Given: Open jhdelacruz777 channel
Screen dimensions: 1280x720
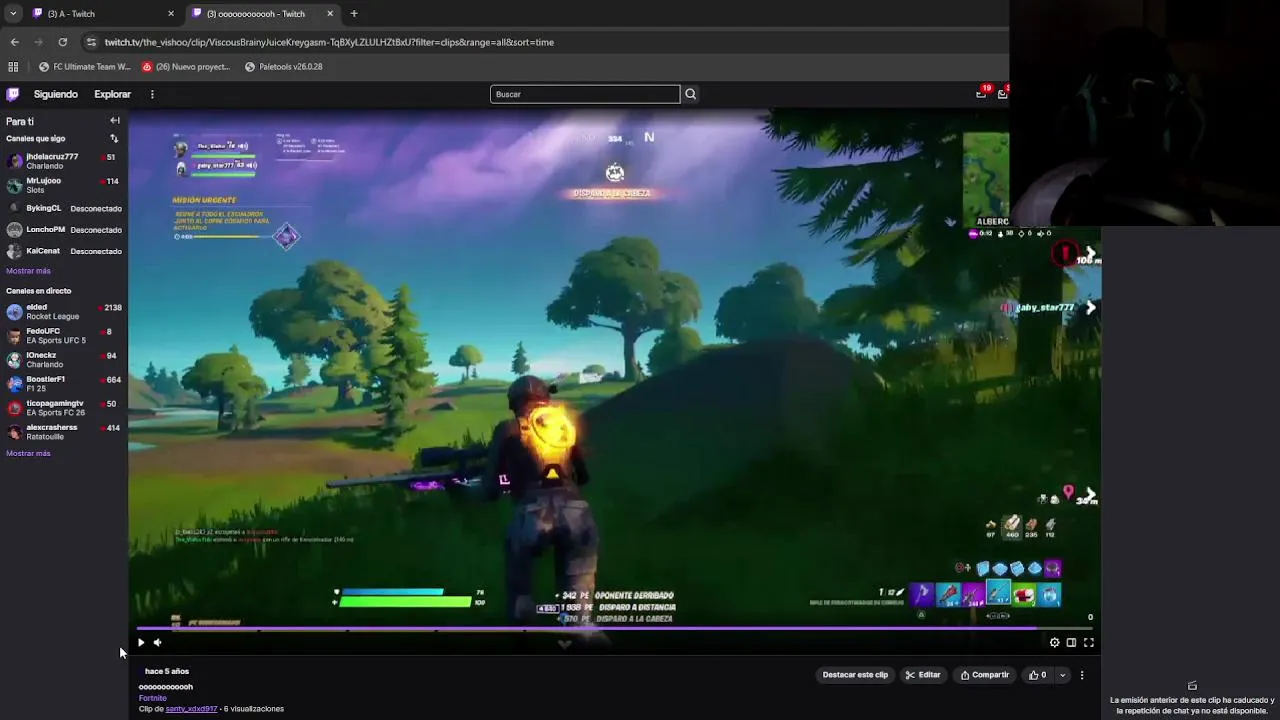Looking at the screenshot, I should [64, 161].
